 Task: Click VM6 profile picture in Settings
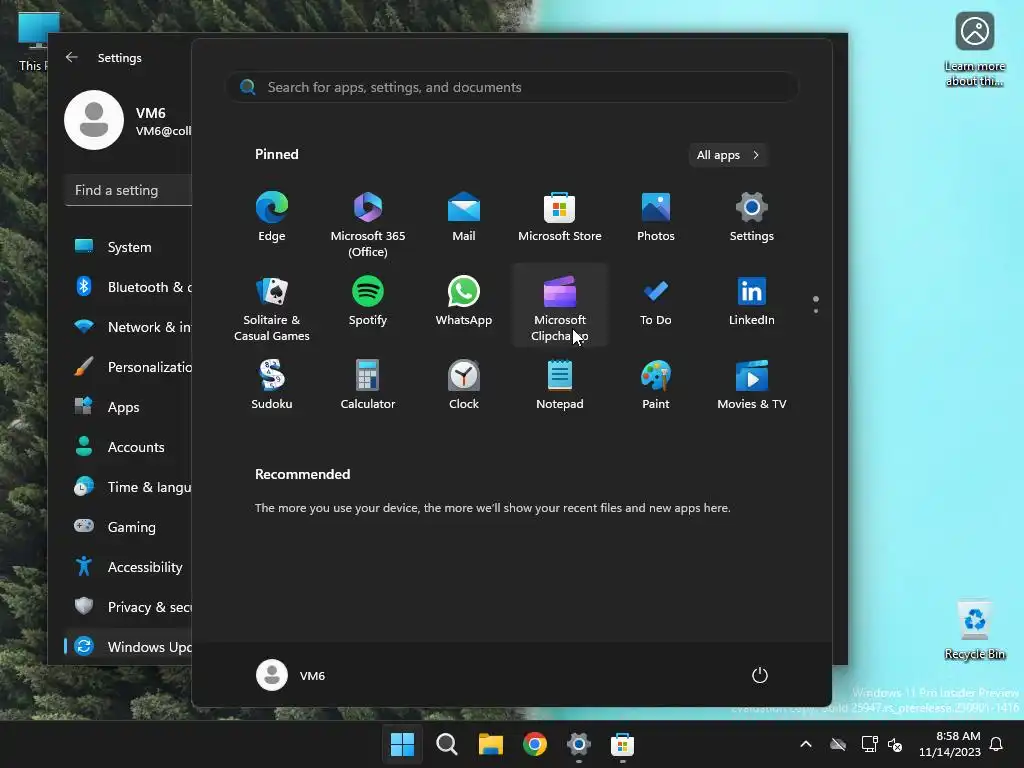(94, 120)
